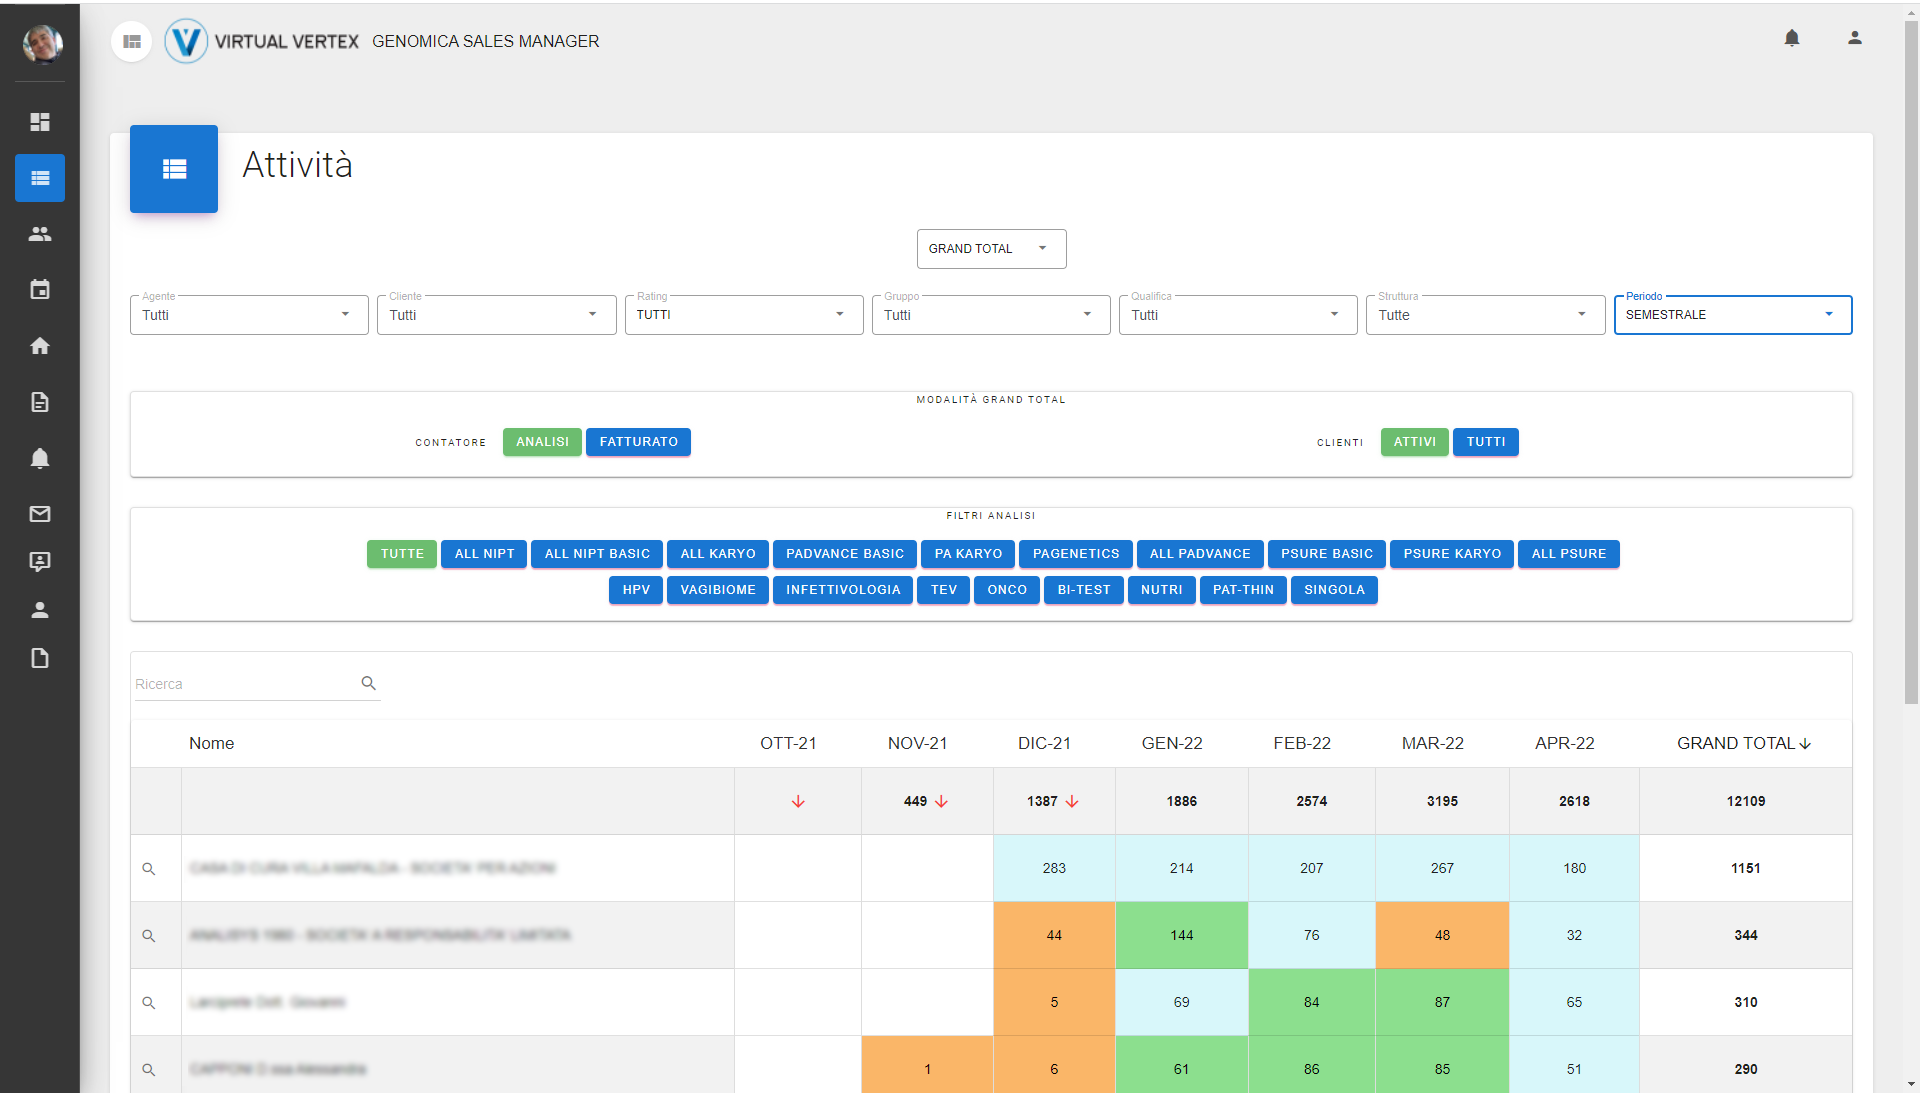Click the red arrow beside 1387 in DIC-21

click(x=1072, y=802)
